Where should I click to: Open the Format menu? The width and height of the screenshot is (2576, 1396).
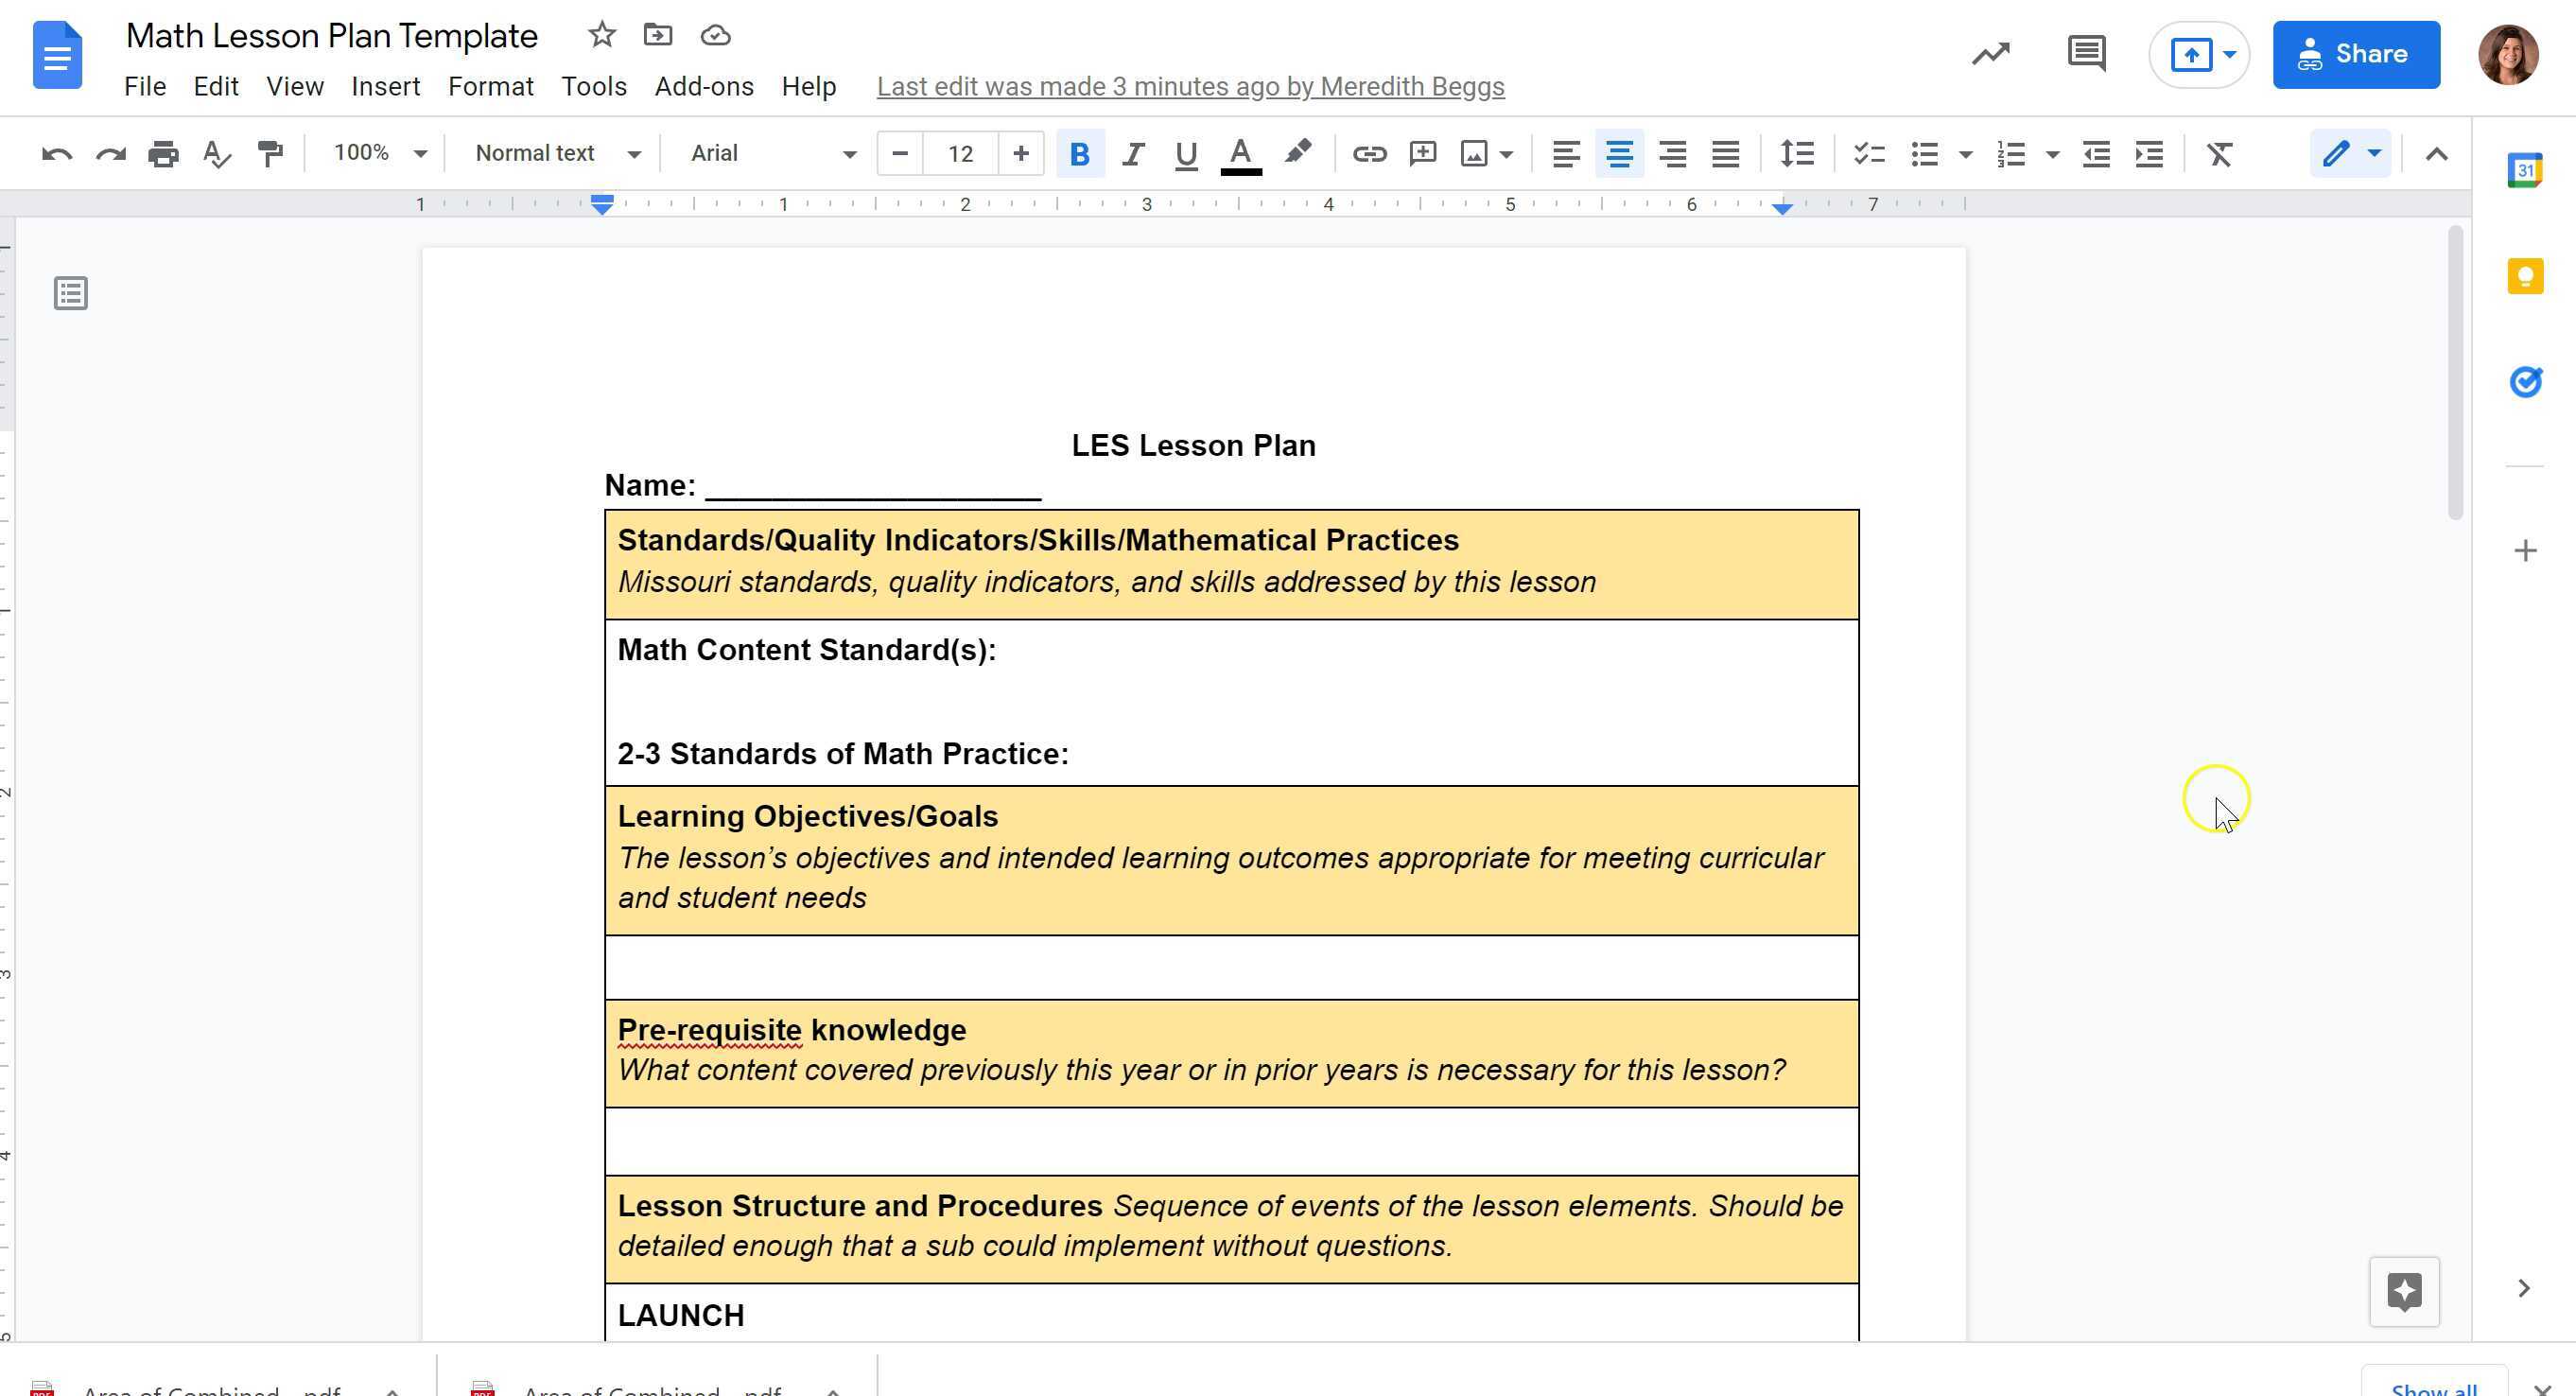pos(490,87)
